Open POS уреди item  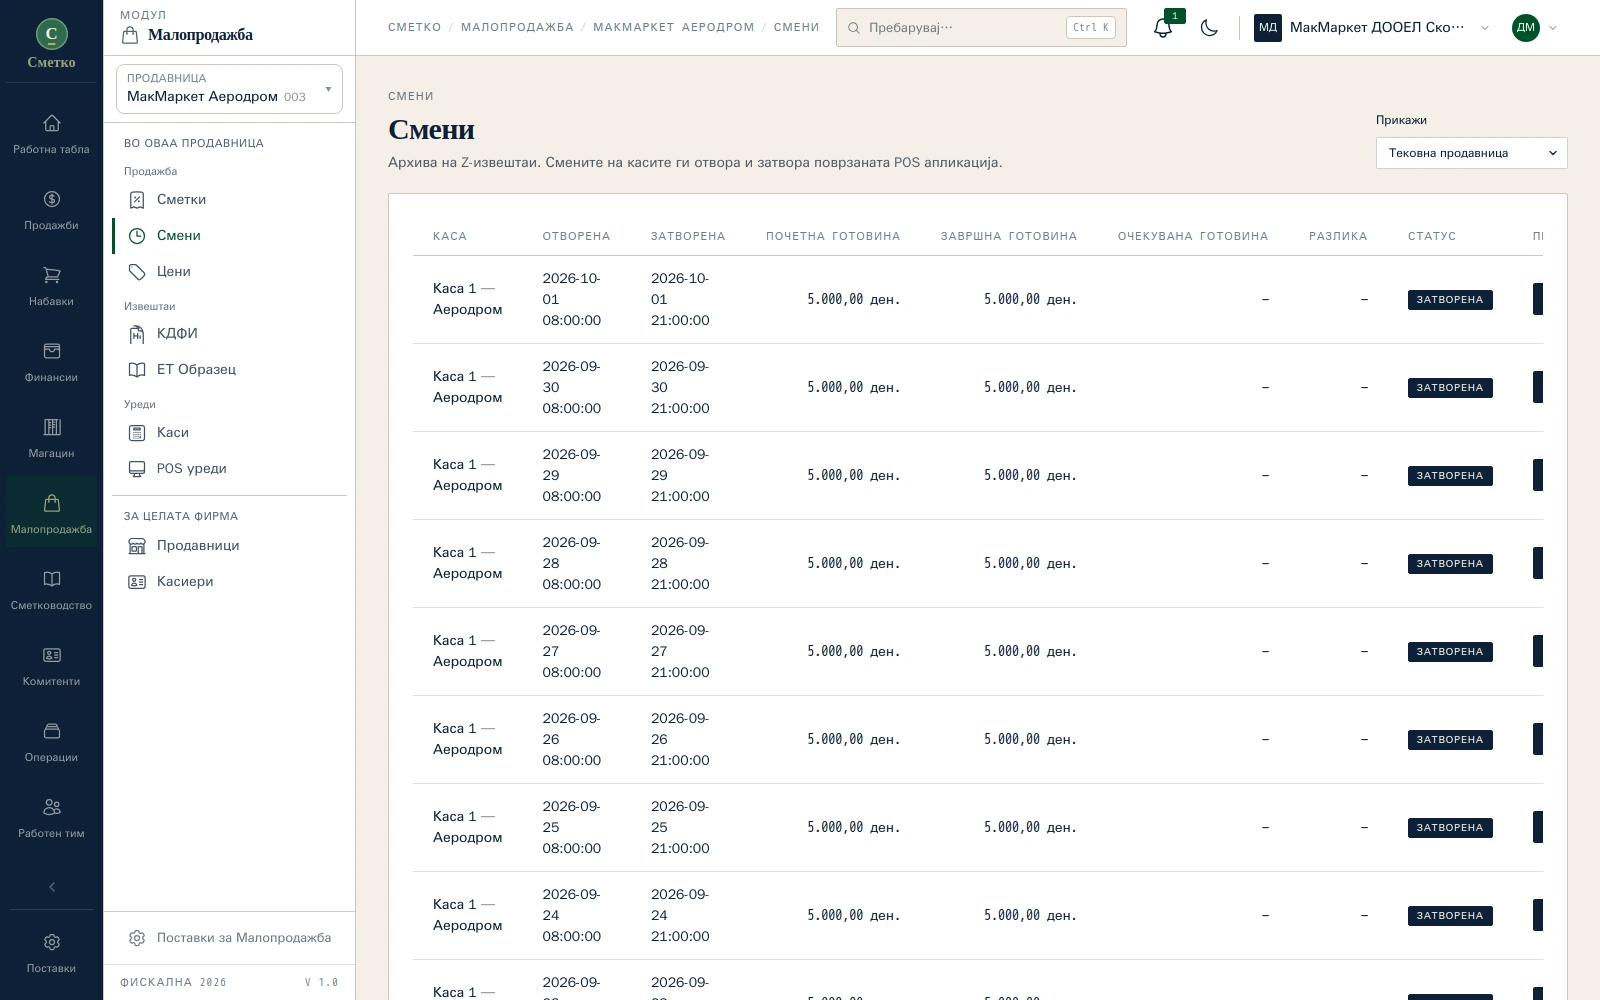pos(229,469)
